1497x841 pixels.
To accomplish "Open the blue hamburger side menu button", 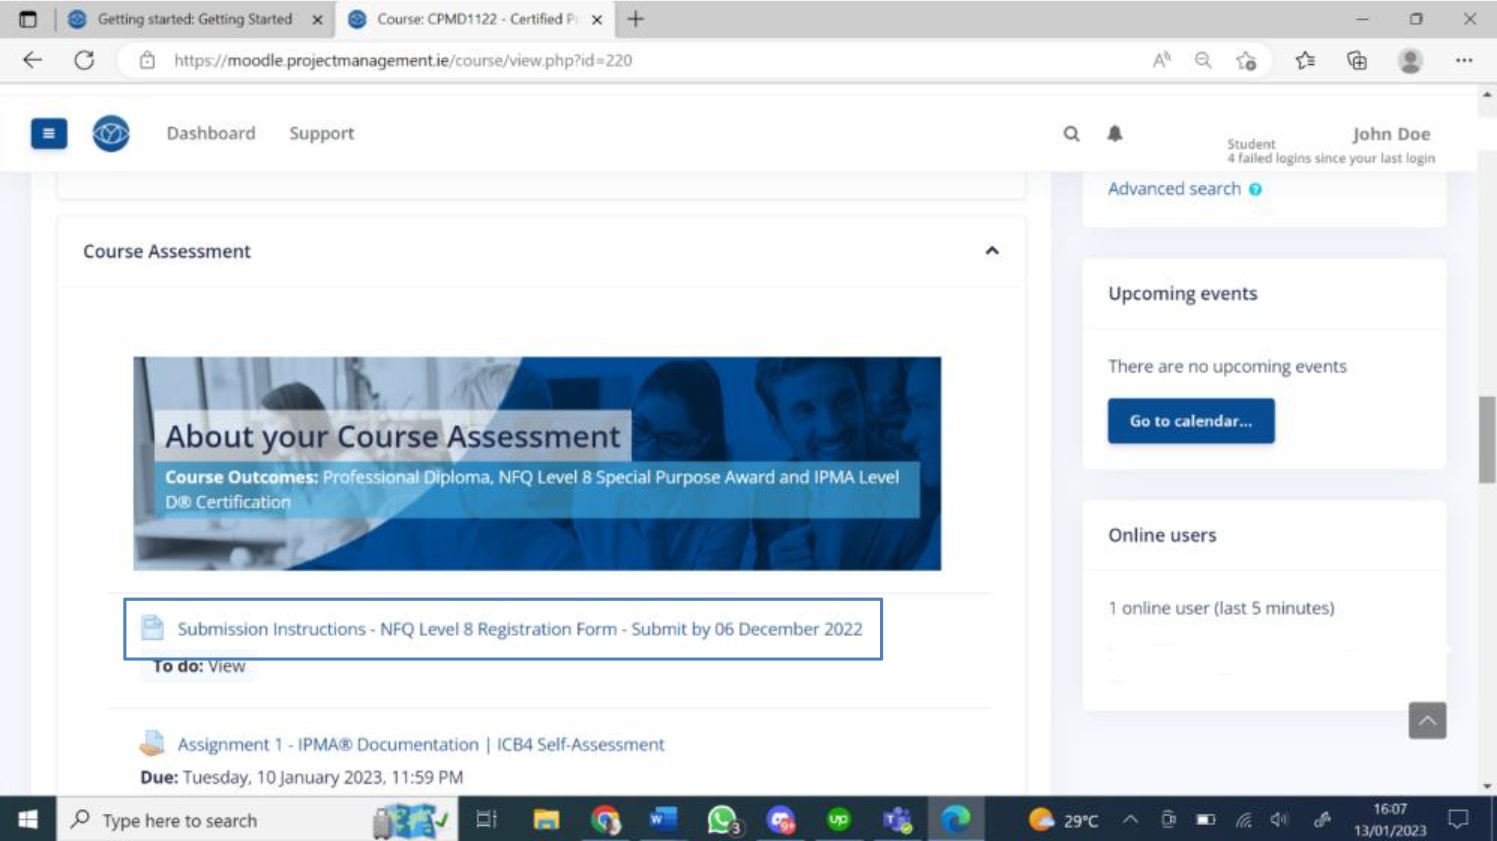I will [48, 133].
